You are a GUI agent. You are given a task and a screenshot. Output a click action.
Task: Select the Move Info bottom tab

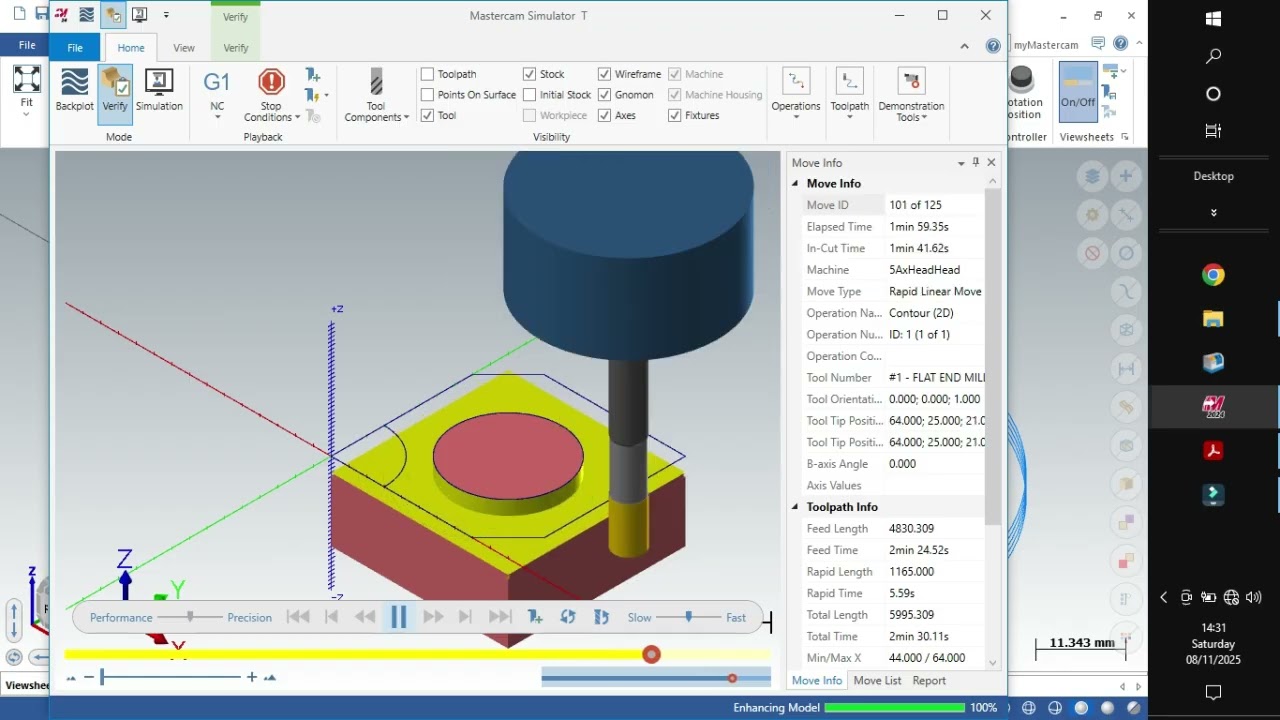tap(817, 681)
